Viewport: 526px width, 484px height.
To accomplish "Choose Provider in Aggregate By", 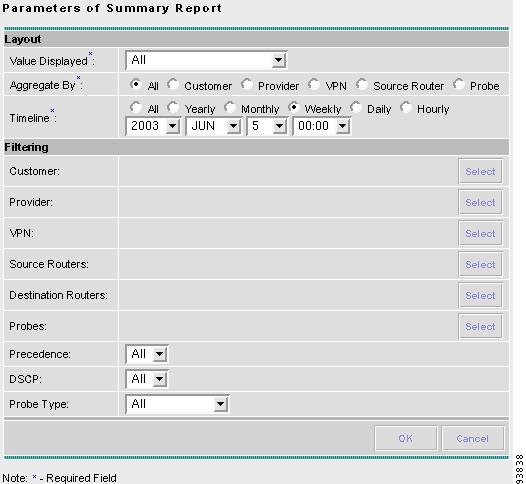I will point(247,84).
